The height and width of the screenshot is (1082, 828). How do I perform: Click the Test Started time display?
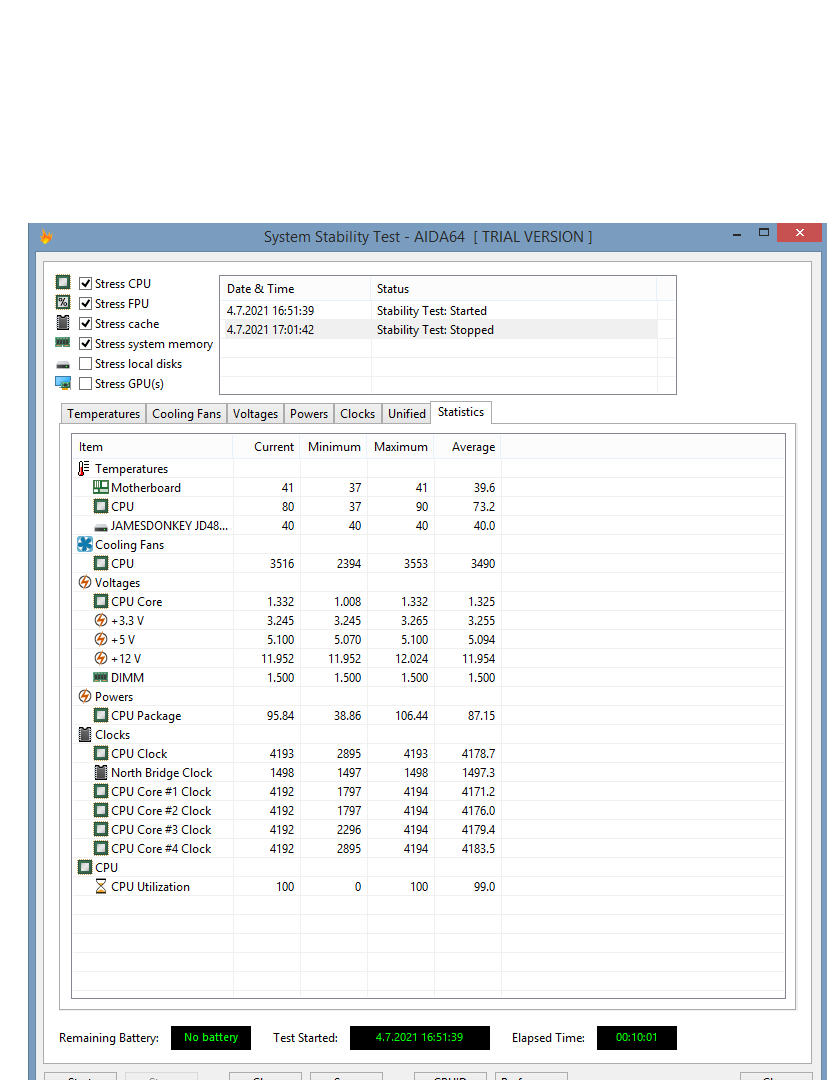point(420,1037)
